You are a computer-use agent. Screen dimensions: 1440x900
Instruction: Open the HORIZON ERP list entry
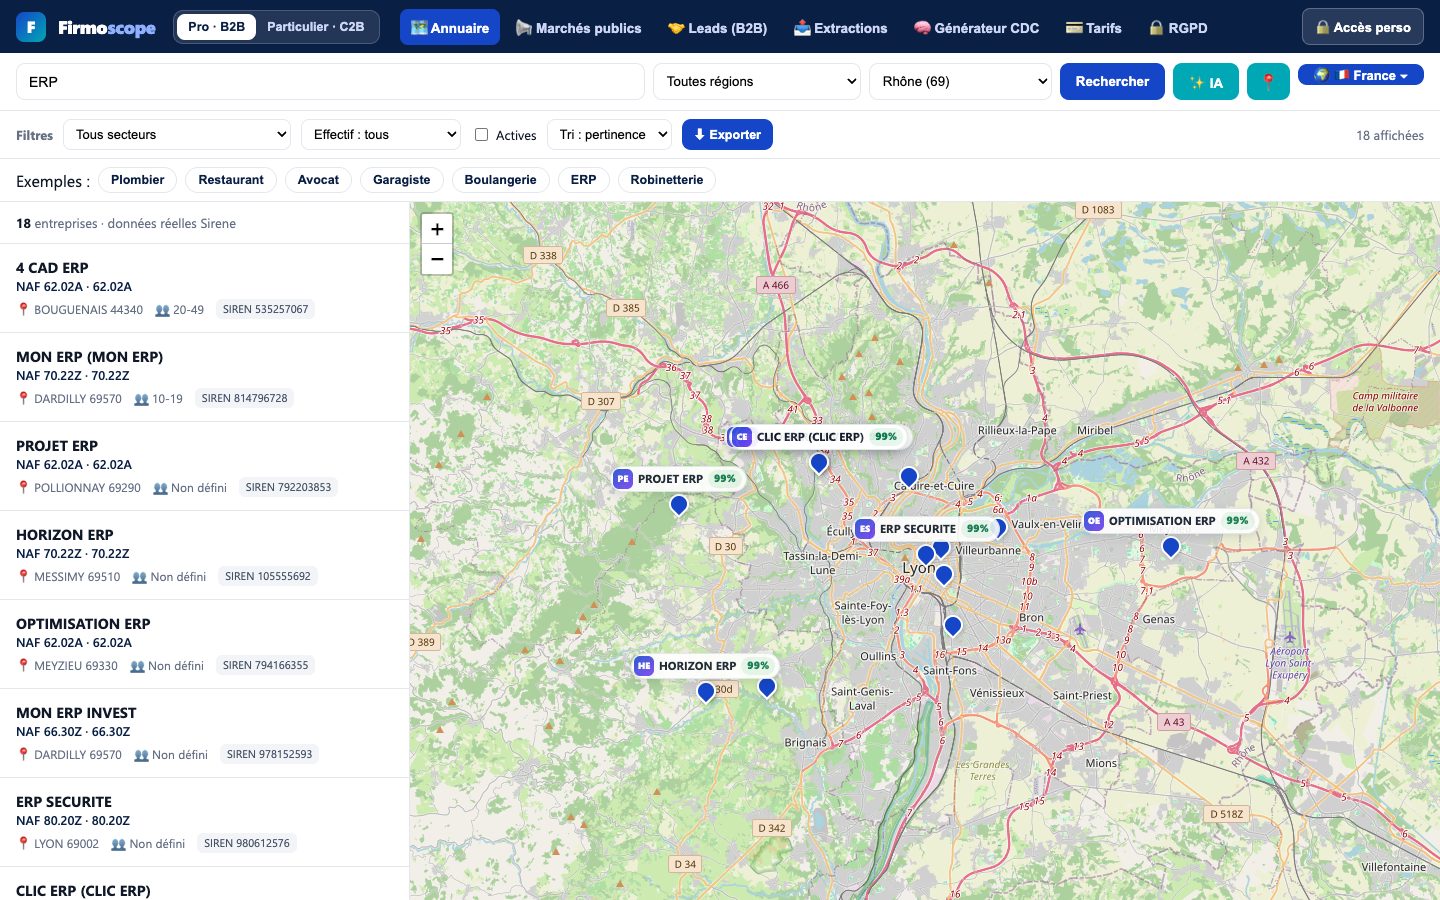(205, 555)
